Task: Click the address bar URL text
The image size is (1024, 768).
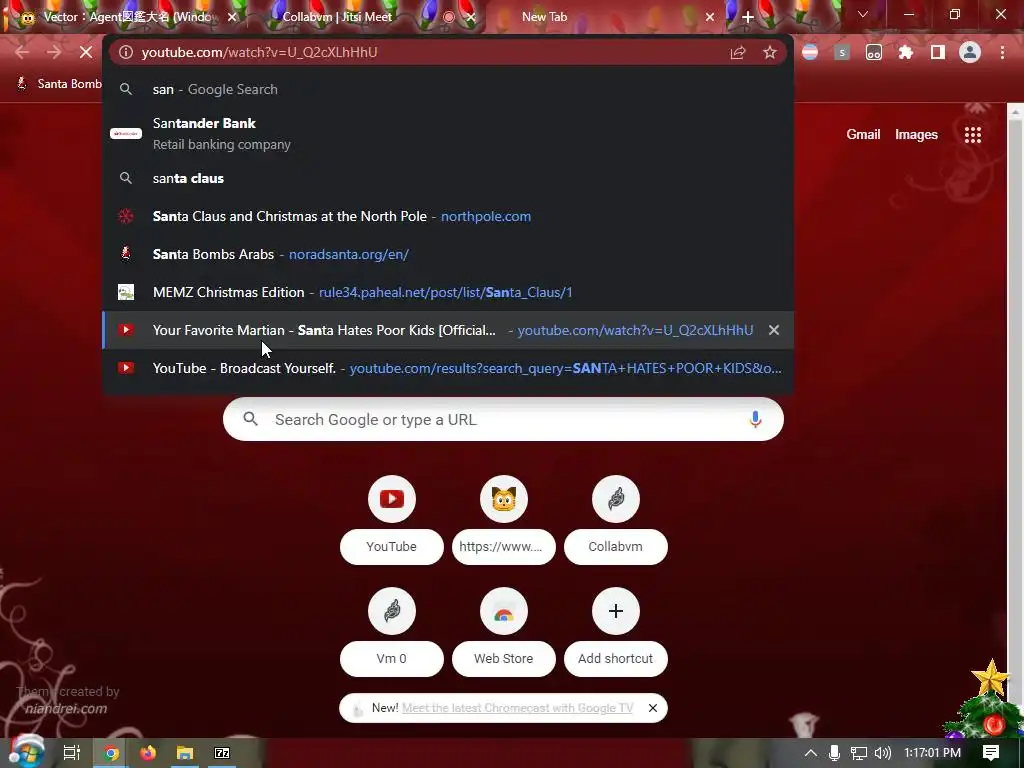Action: (x=259, y=52)
